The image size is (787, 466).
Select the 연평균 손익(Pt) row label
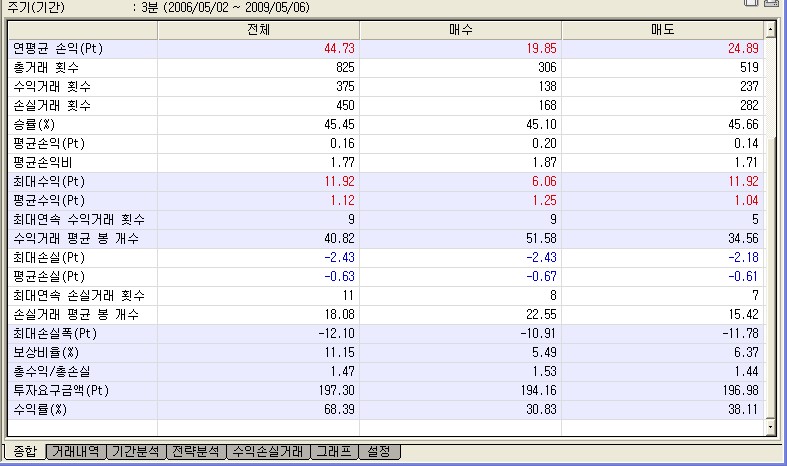click(59, 48)
